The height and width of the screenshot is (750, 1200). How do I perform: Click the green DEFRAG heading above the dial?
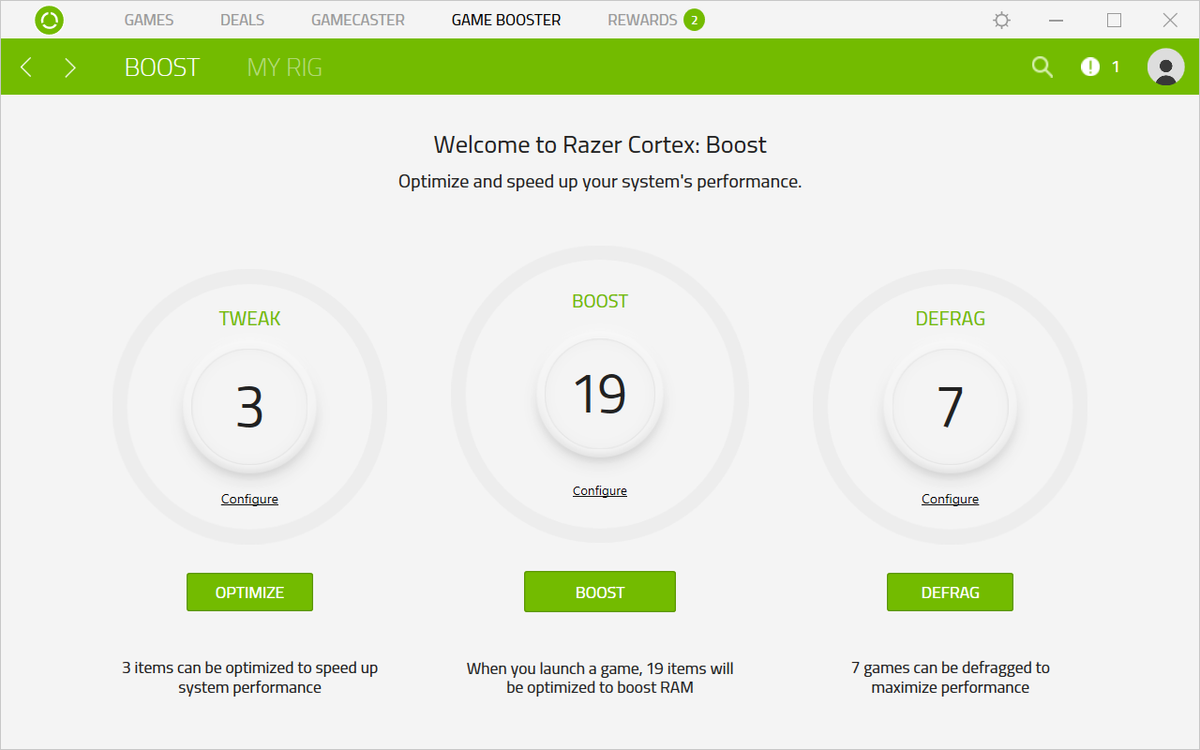click(x=950, y=319)
